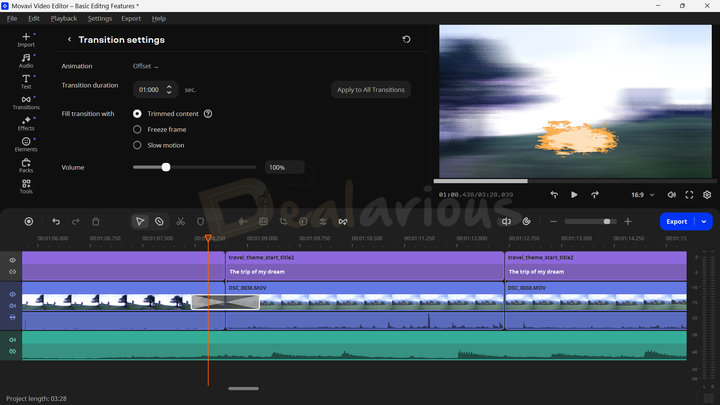
Task: Open the Audio library panel
Action: (x=26, y=61)
